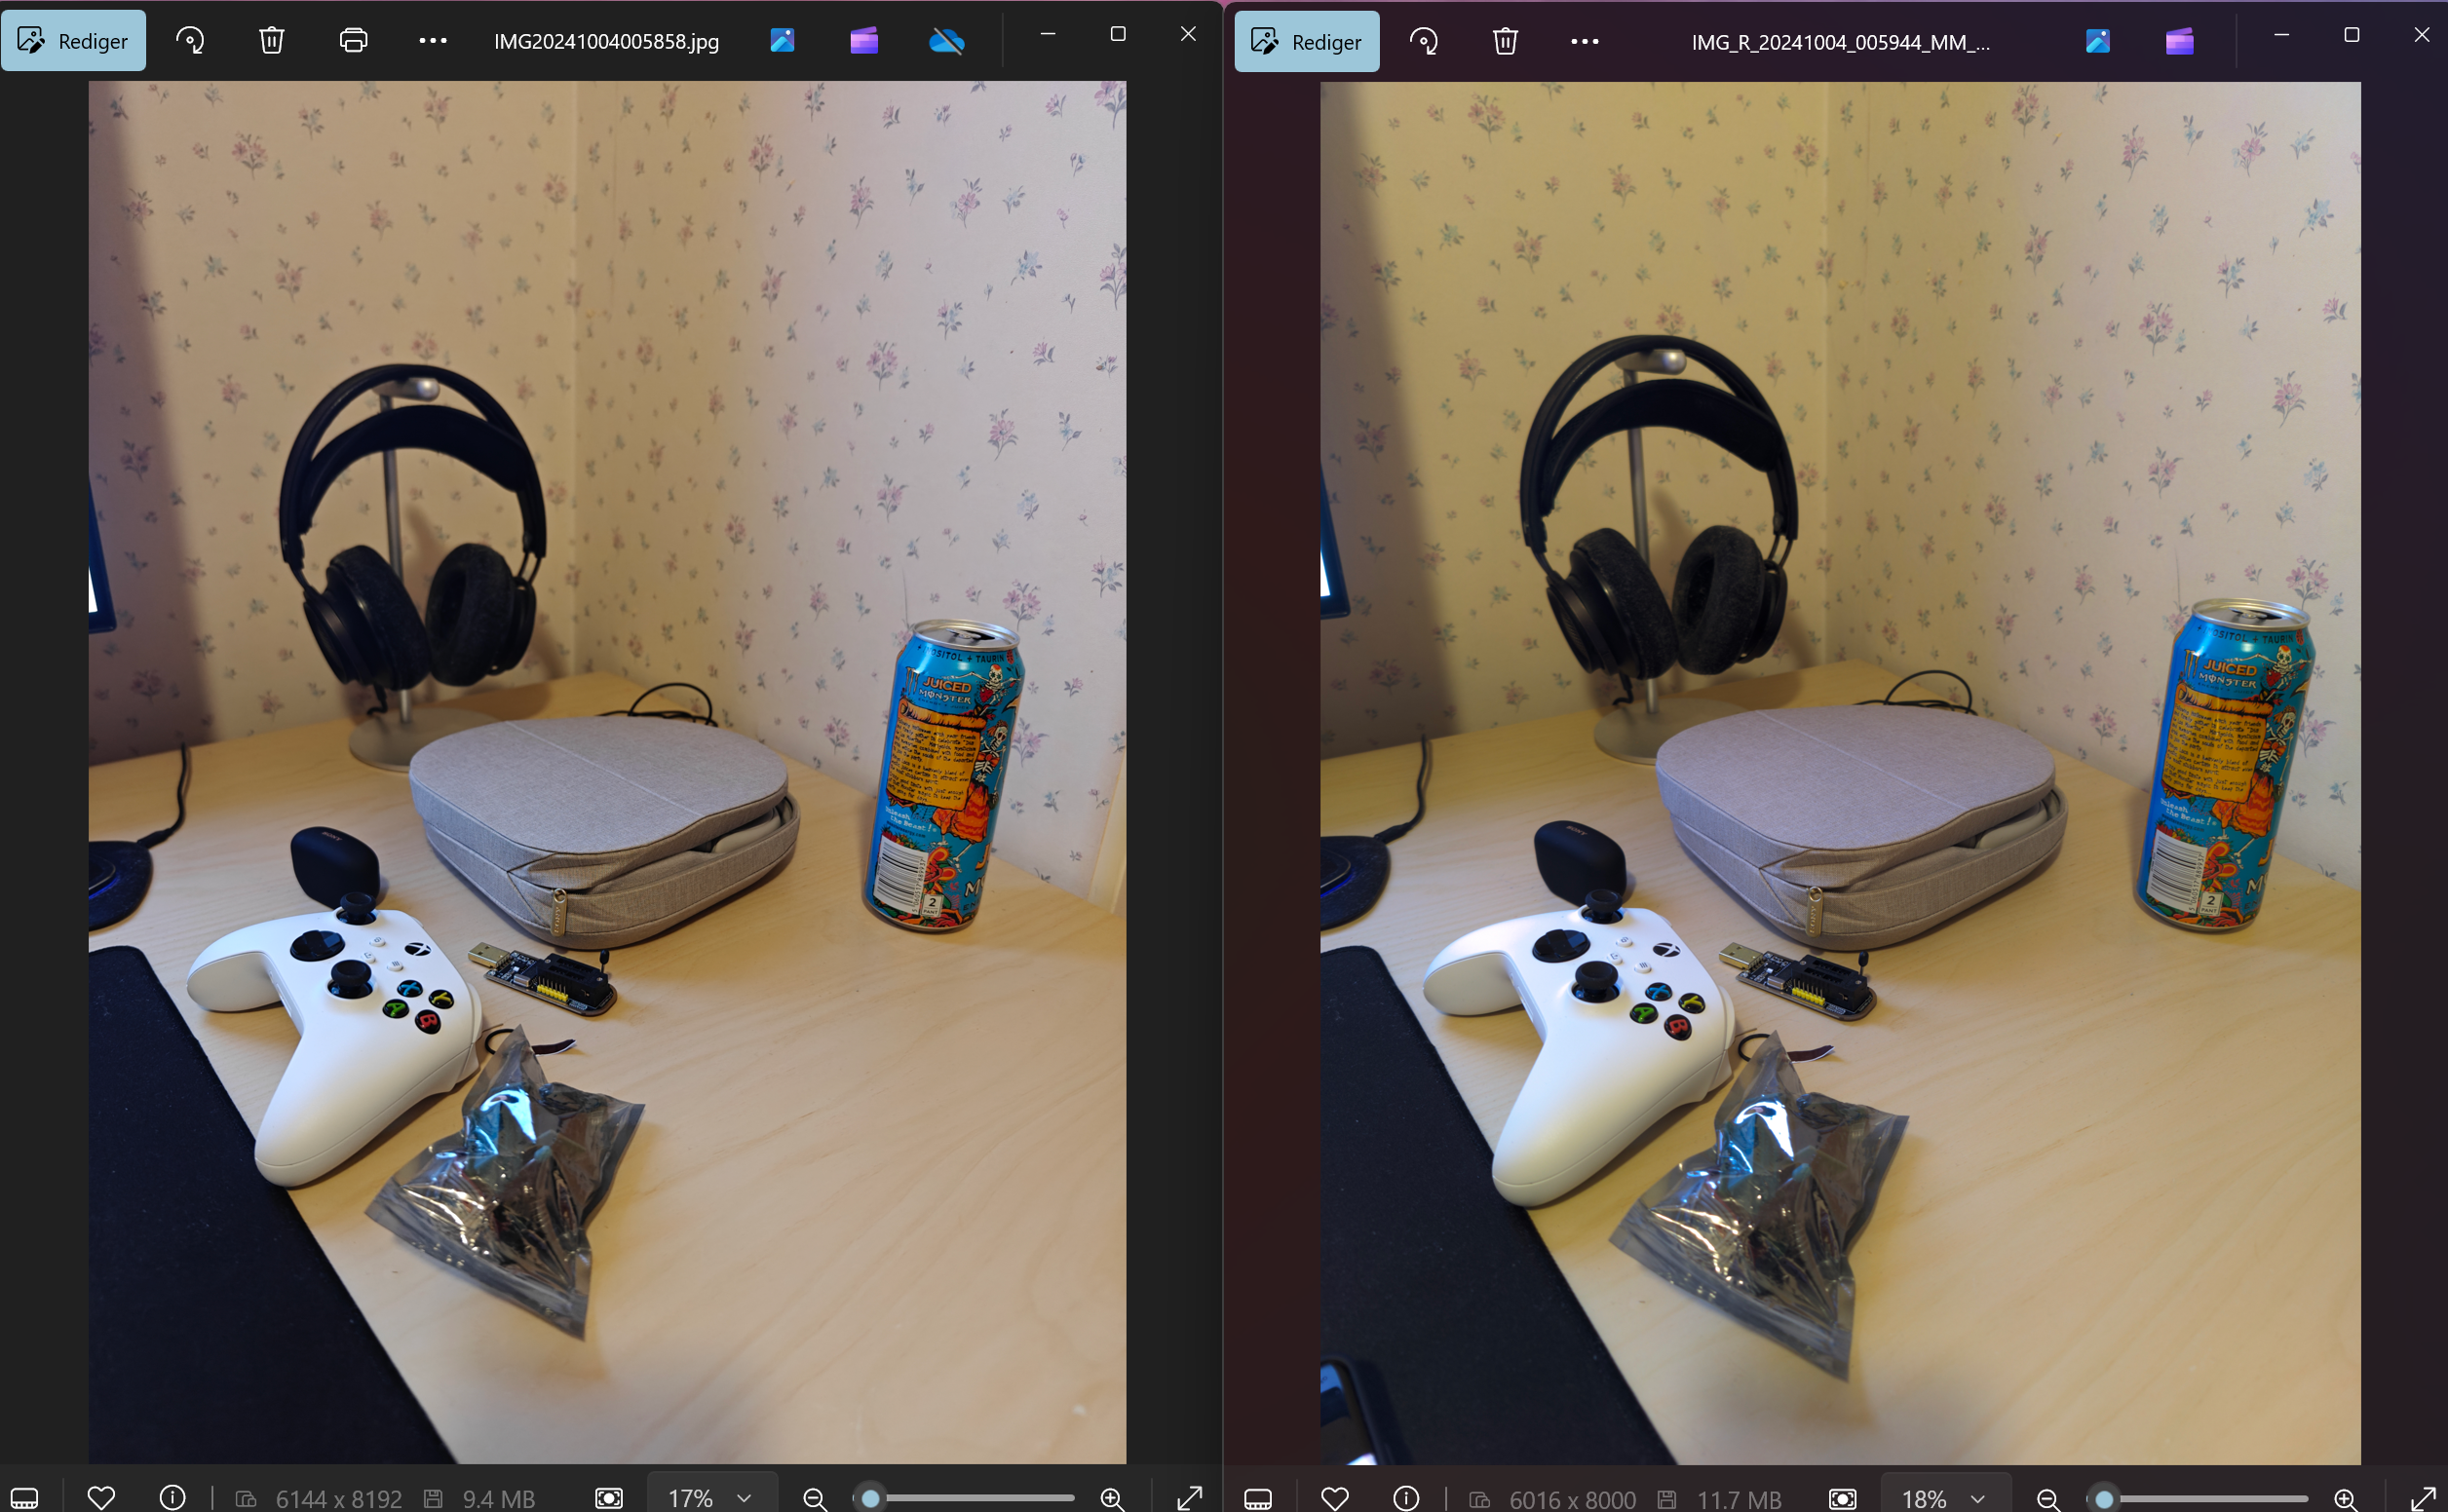The height and width of the screenshot is (1512, 2448).
Task: Zoom in on the right photo
Action: [2346, 1498]
